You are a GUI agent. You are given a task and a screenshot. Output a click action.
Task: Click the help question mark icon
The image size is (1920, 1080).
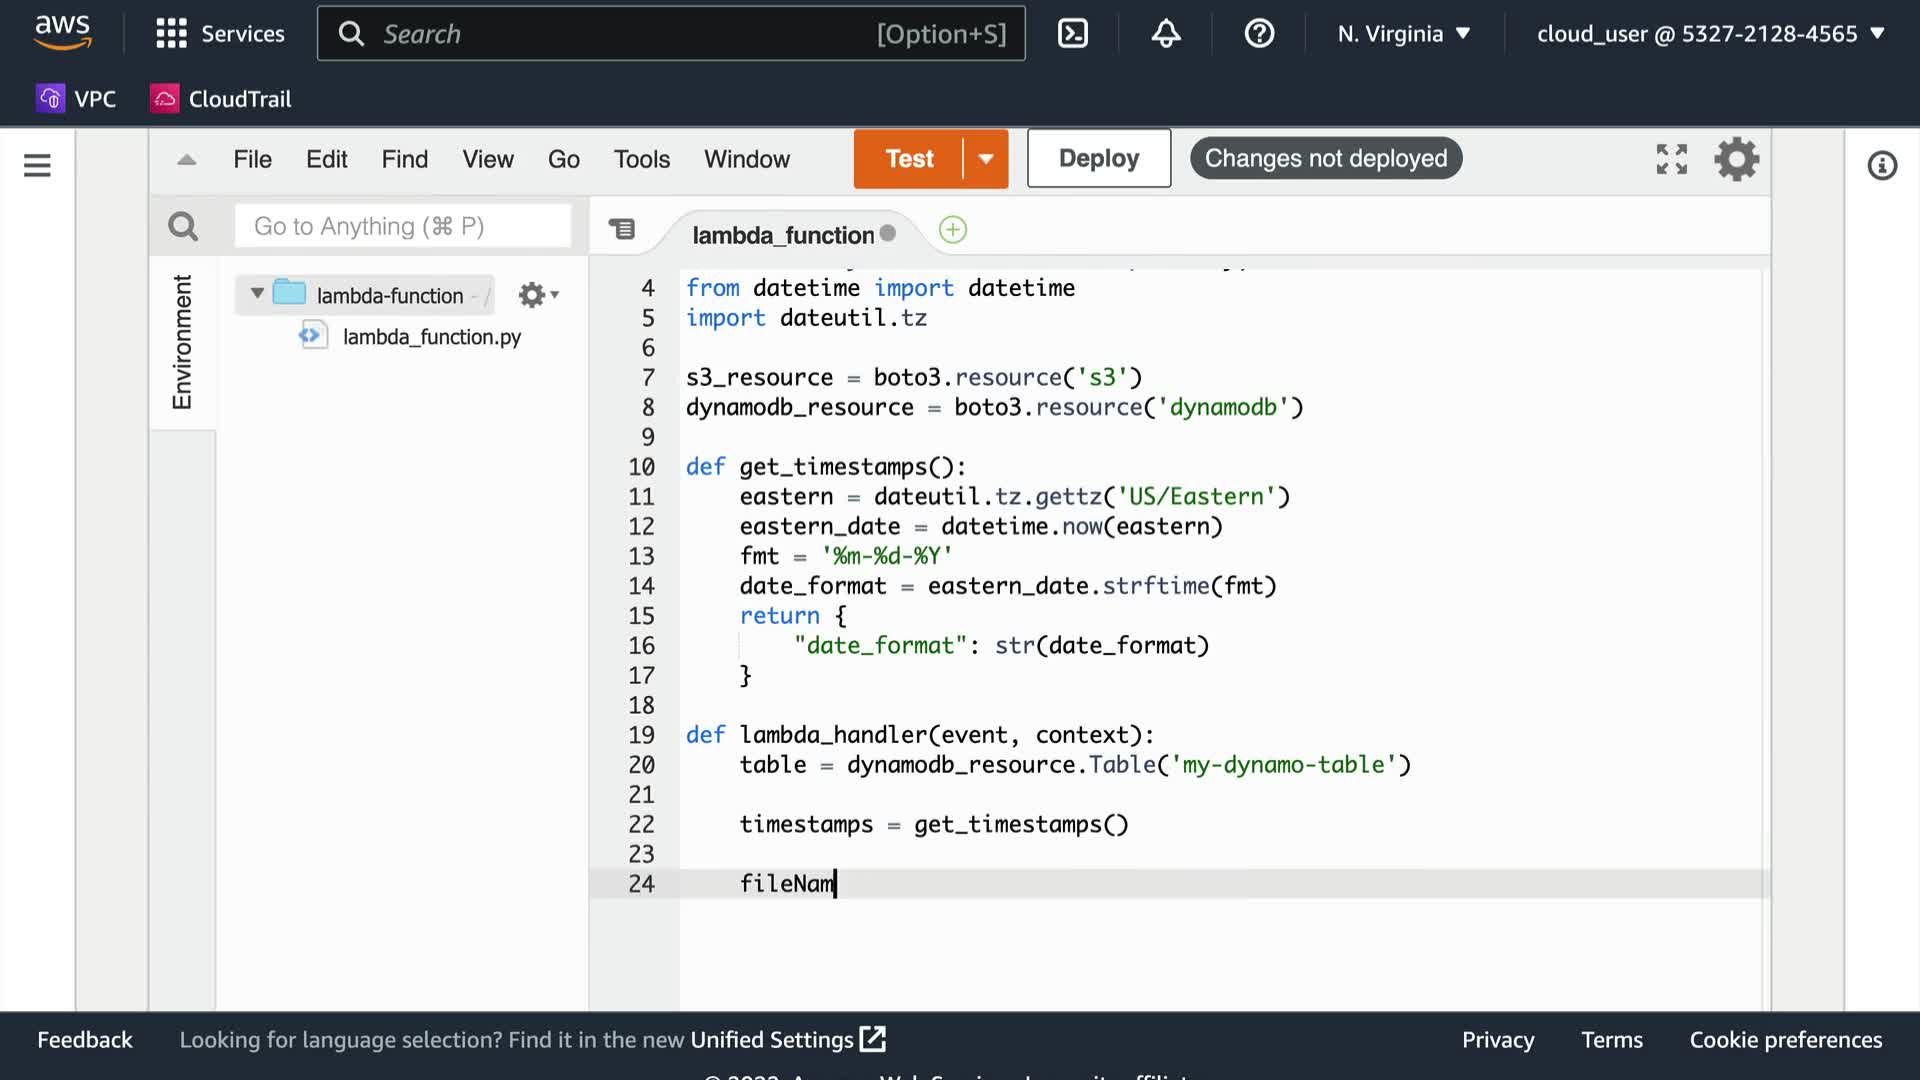(1259, 34)
